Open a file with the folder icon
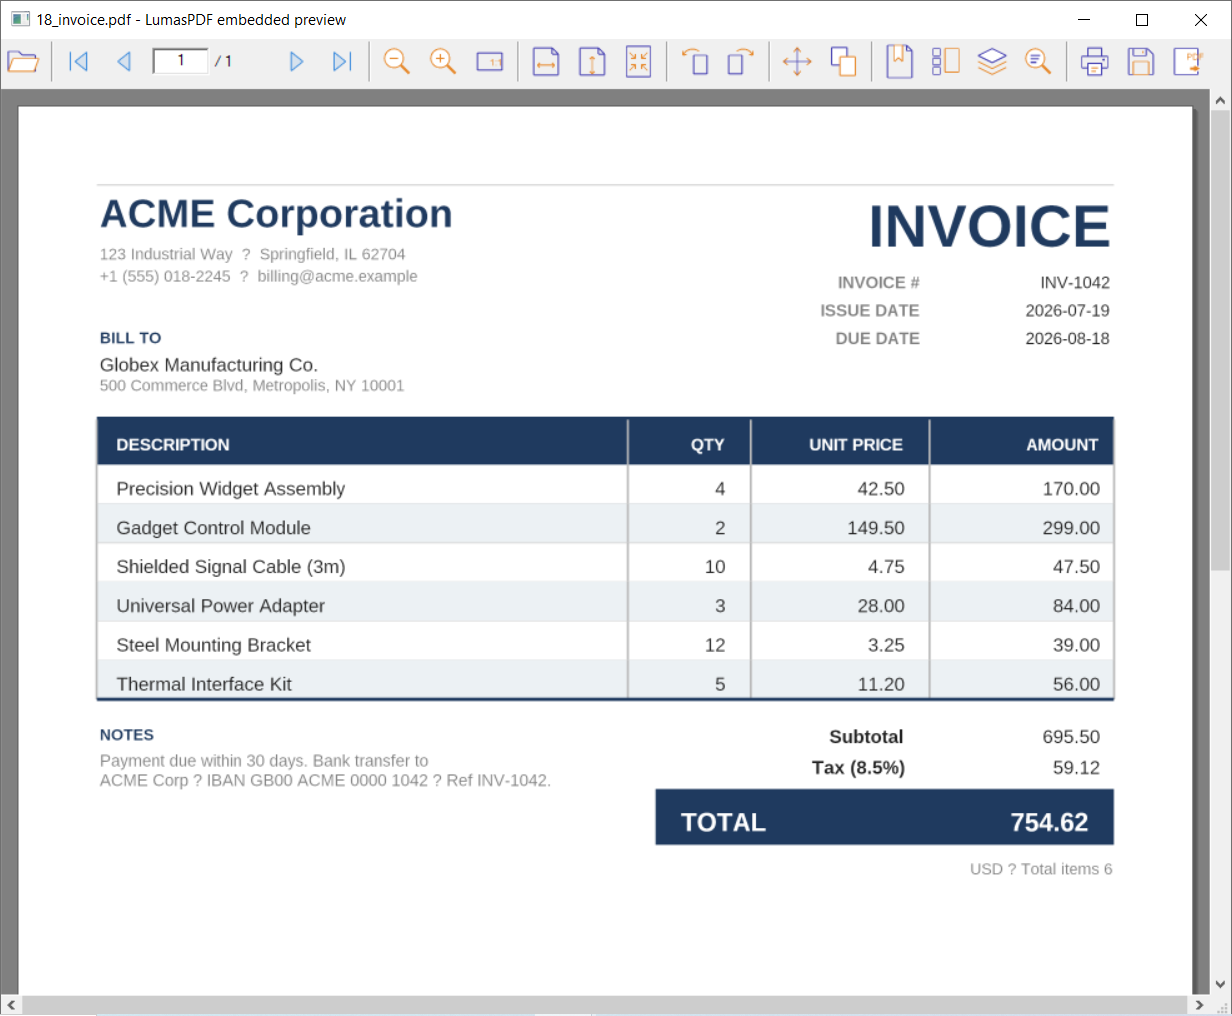The image size is (1232, 1016). 22,62
